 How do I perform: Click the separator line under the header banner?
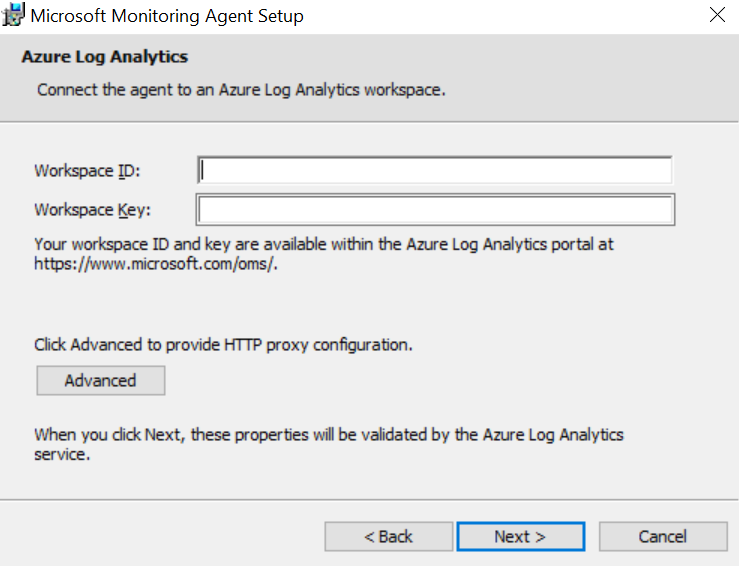(370, 122)
